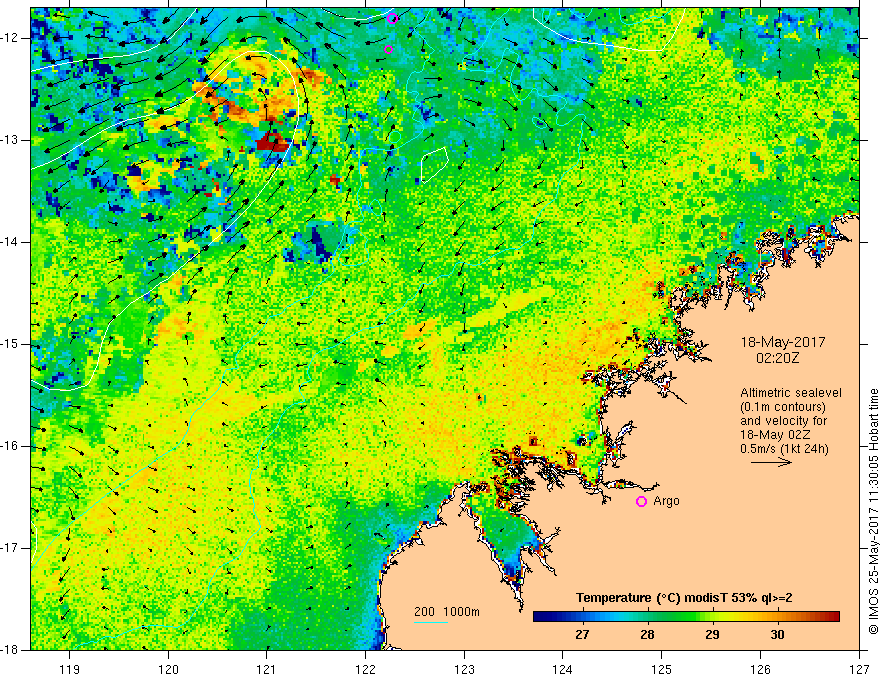Click the "125" longitude axis label
This screenshot has height=680, width=880.
(x=662, y=669)
